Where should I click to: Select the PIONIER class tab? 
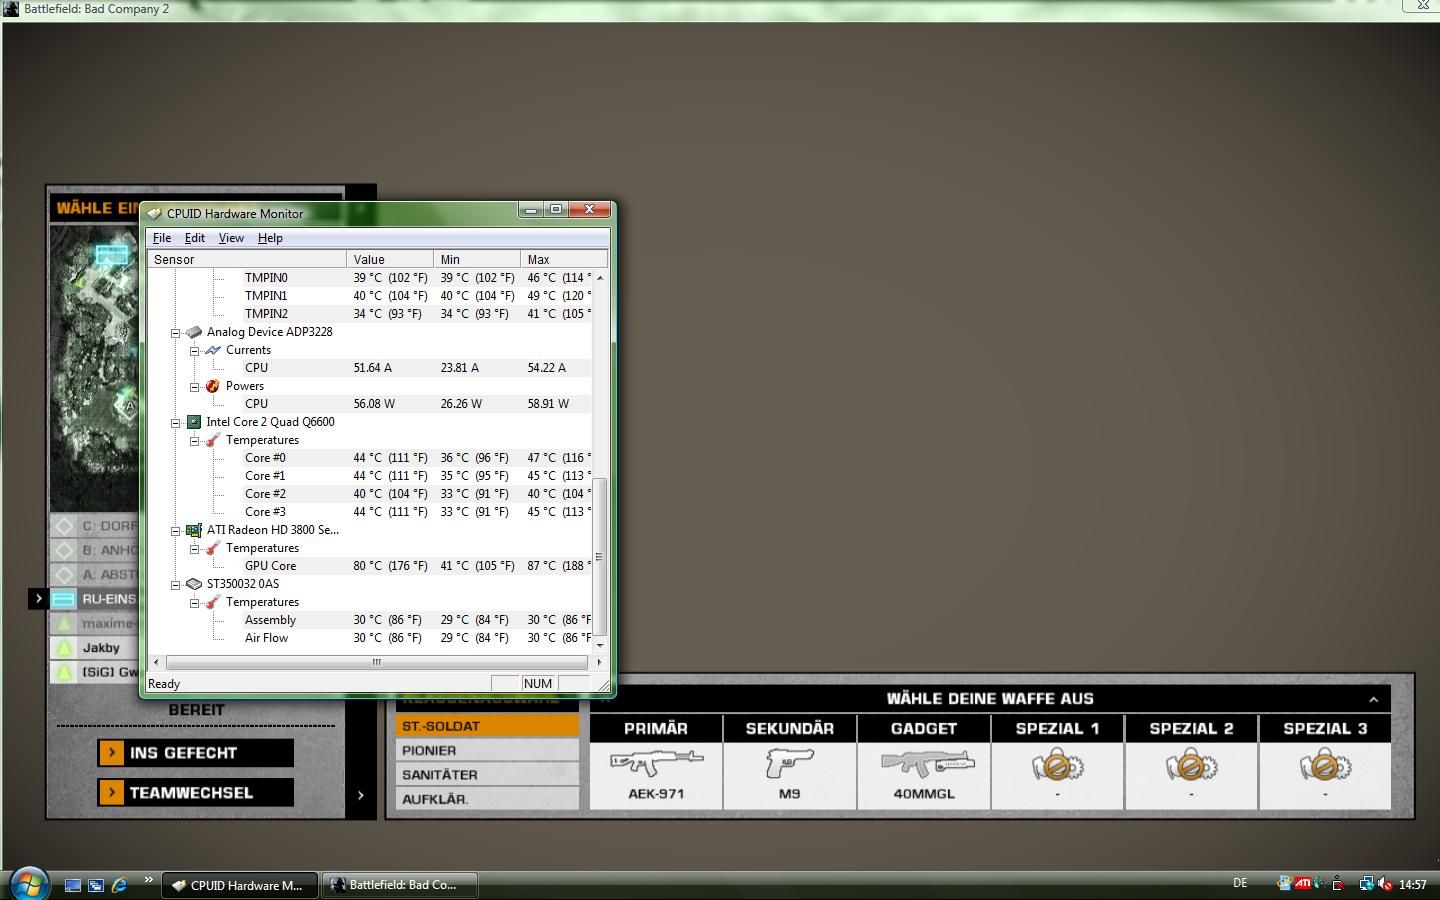click(x=487, y=750)
